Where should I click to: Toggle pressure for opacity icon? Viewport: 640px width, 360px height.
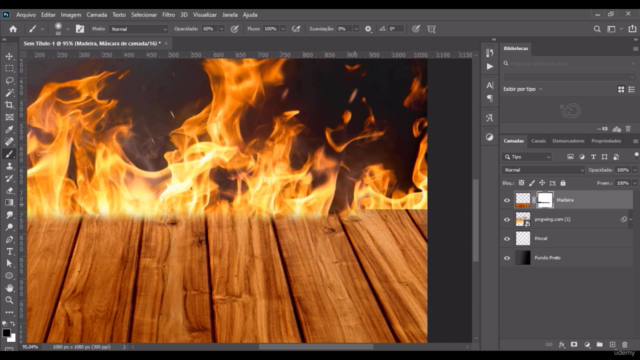tap(235, 29)
